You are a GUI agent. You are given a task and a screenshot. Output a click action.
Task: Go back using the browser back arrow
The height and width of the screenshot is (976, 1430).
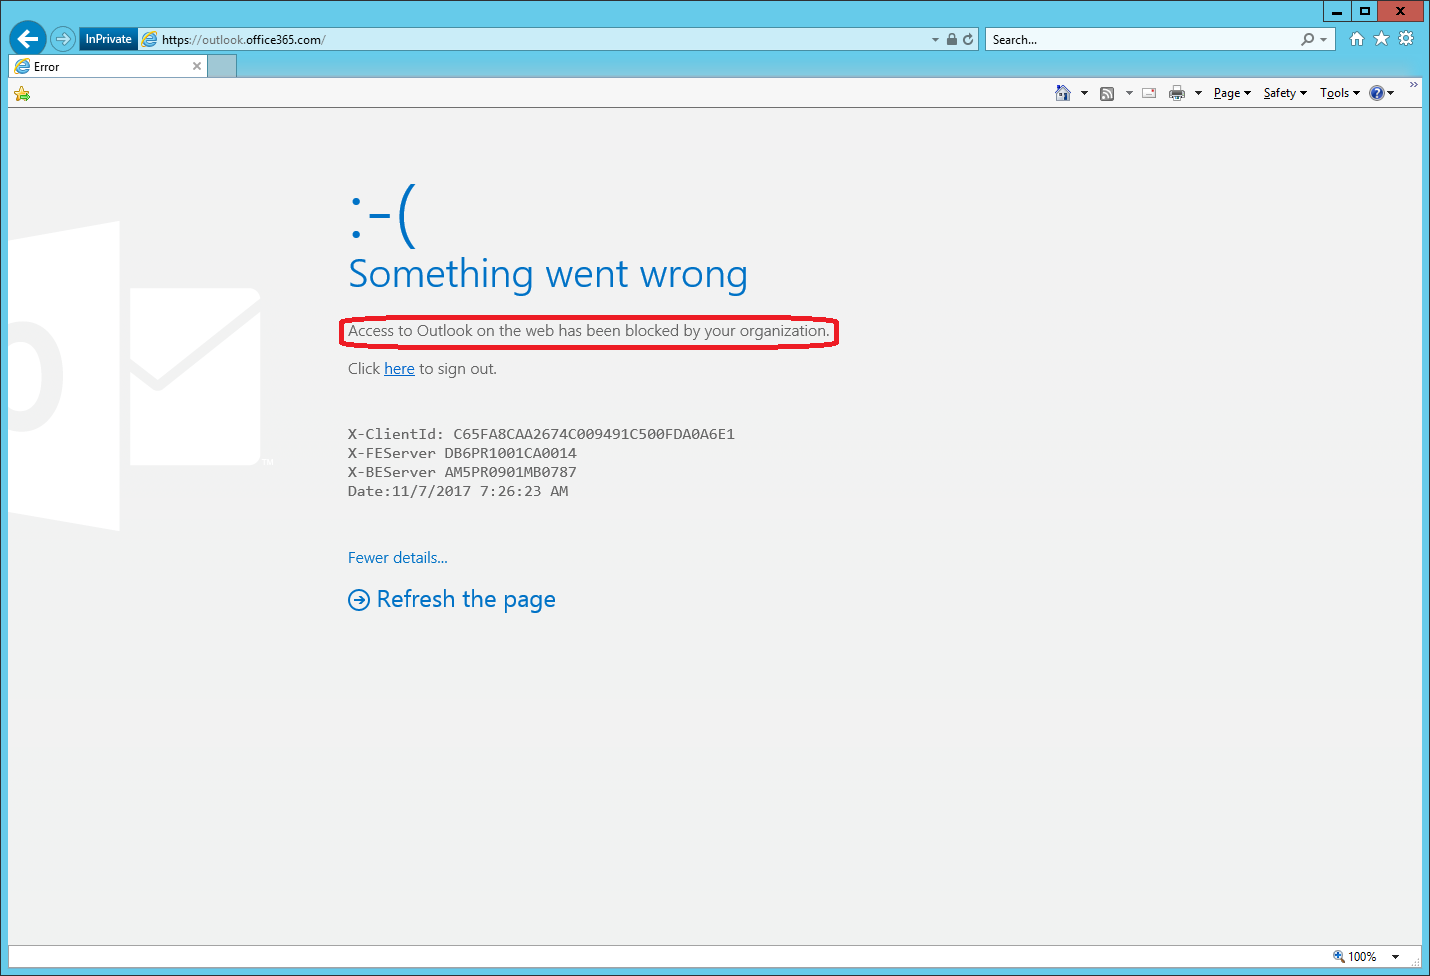tap(28, 39)
